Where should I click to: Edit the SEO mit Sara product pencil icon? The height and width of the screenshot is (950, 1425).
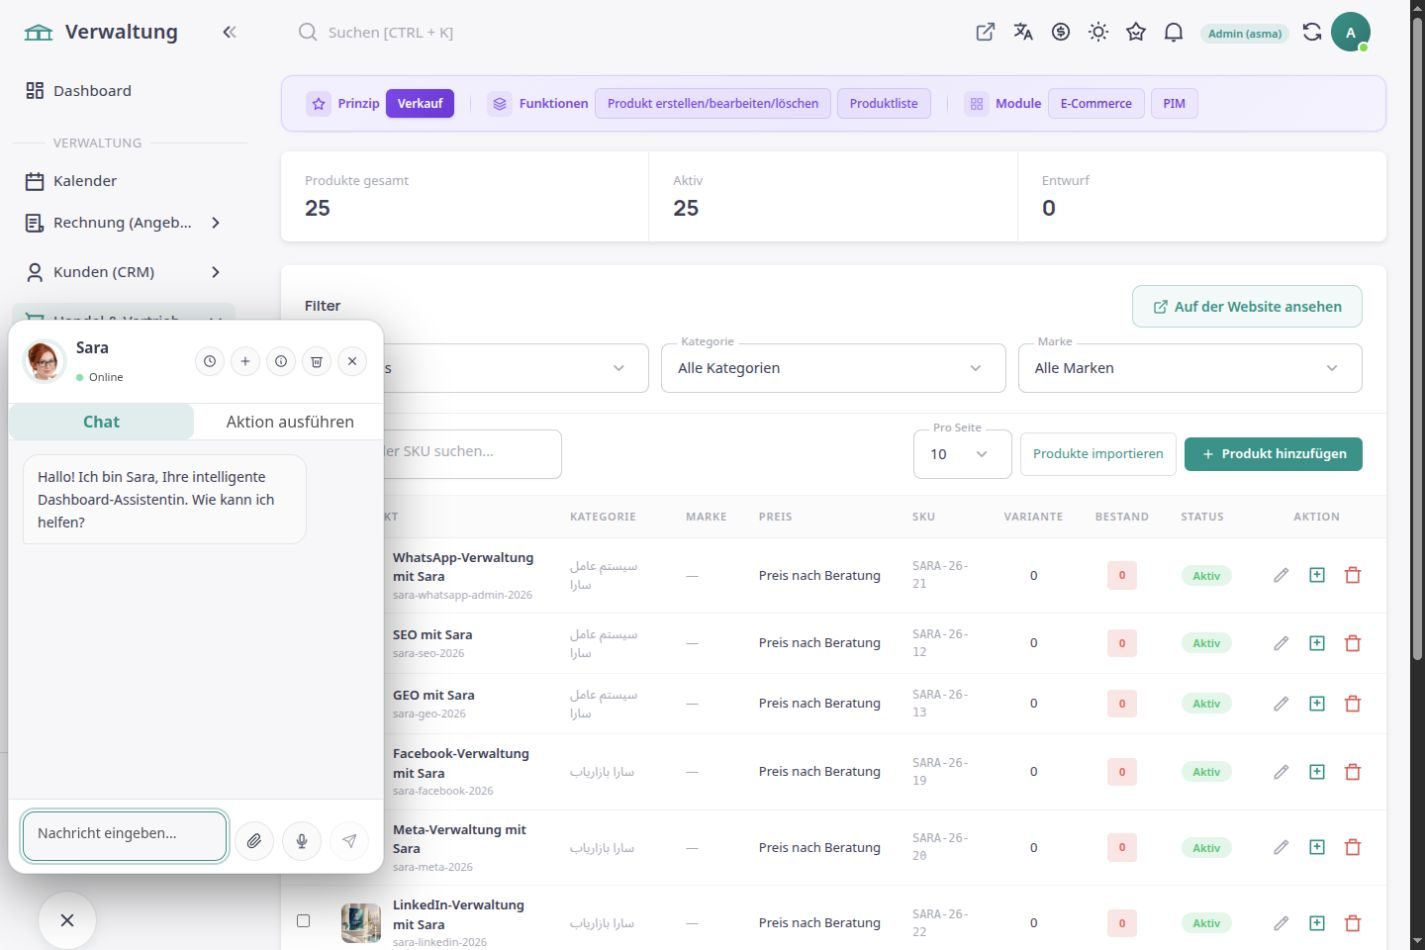click(x=1280, y=643)
